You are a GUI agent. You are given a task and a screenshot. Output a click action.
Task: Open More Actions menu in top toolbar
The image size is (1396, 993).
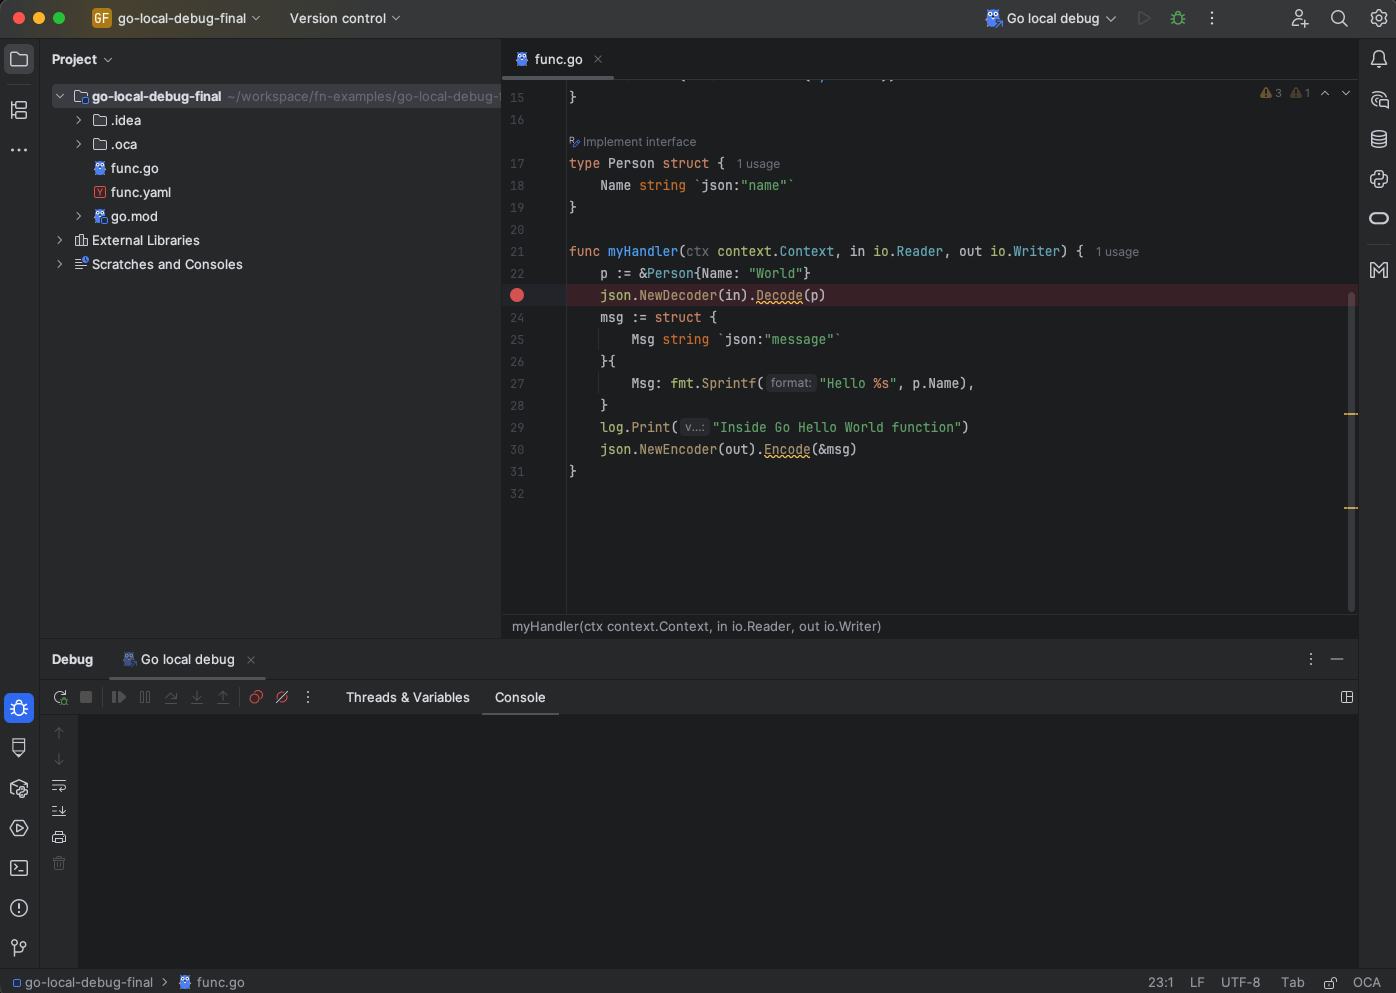click(x=1212, y=18)
